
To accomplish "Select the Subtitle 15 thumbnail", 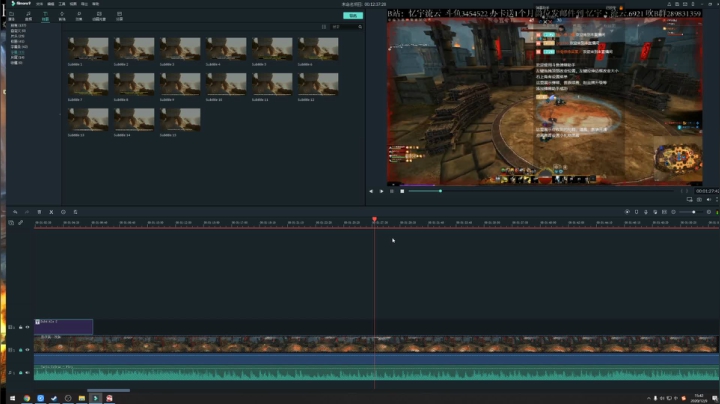I will point(180,119).
